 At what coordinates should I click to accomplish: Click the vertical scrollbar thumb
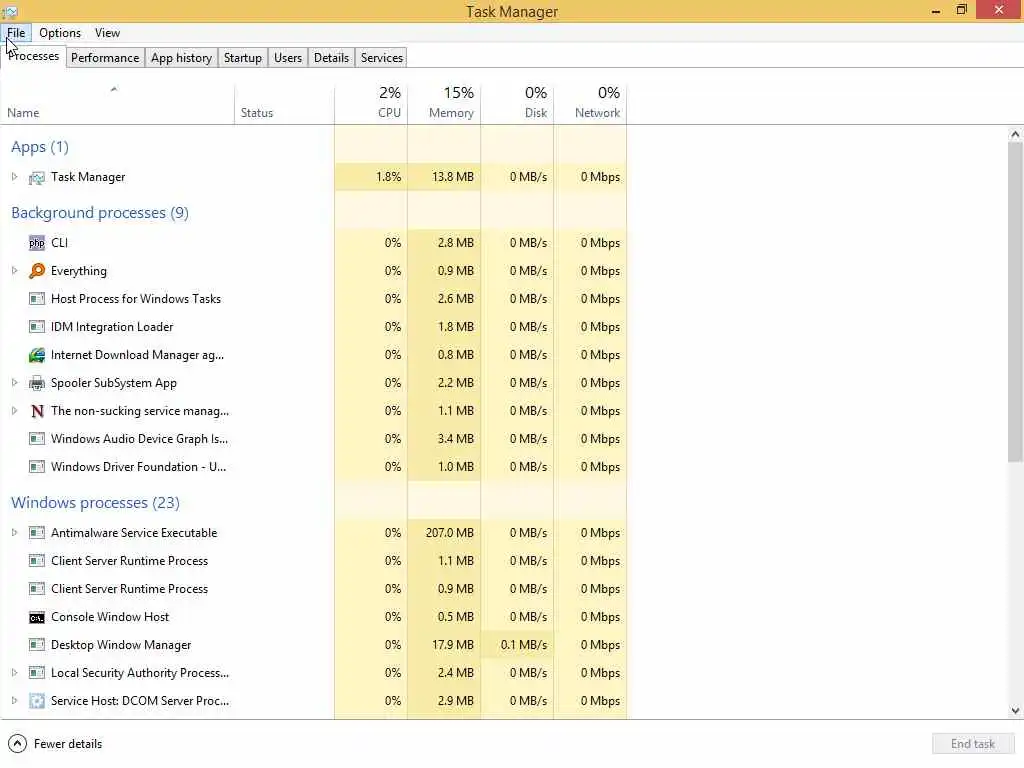[x=1015, y=302]
